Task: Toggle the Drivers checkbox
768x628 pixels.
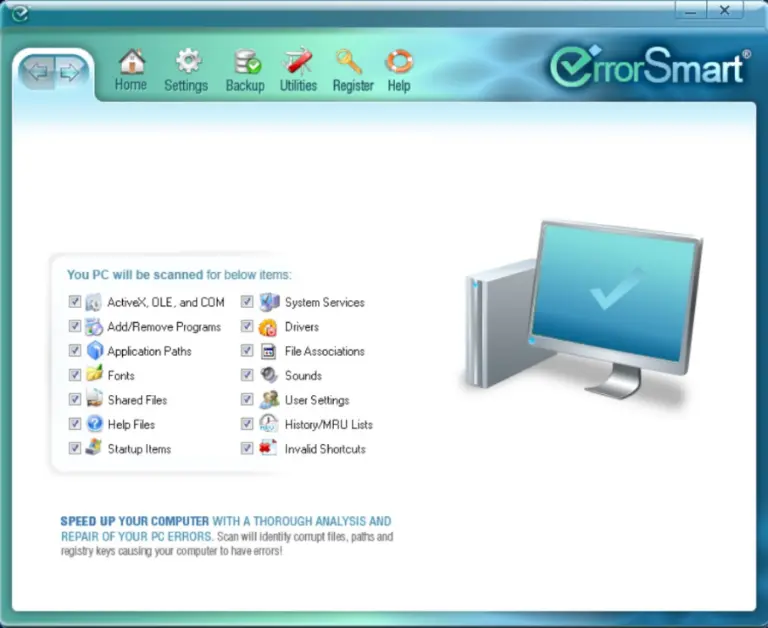Action: [x=247, y=326]
